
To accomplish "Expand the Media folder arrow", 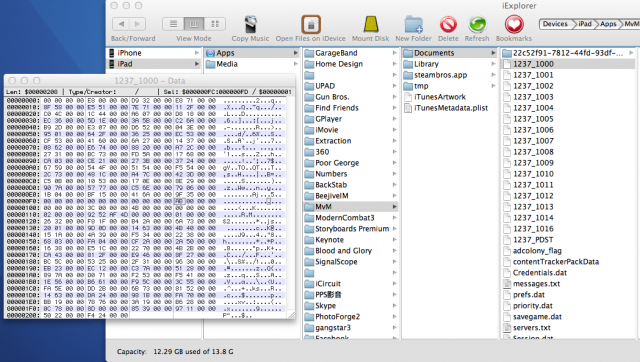I will coord(296,64).
